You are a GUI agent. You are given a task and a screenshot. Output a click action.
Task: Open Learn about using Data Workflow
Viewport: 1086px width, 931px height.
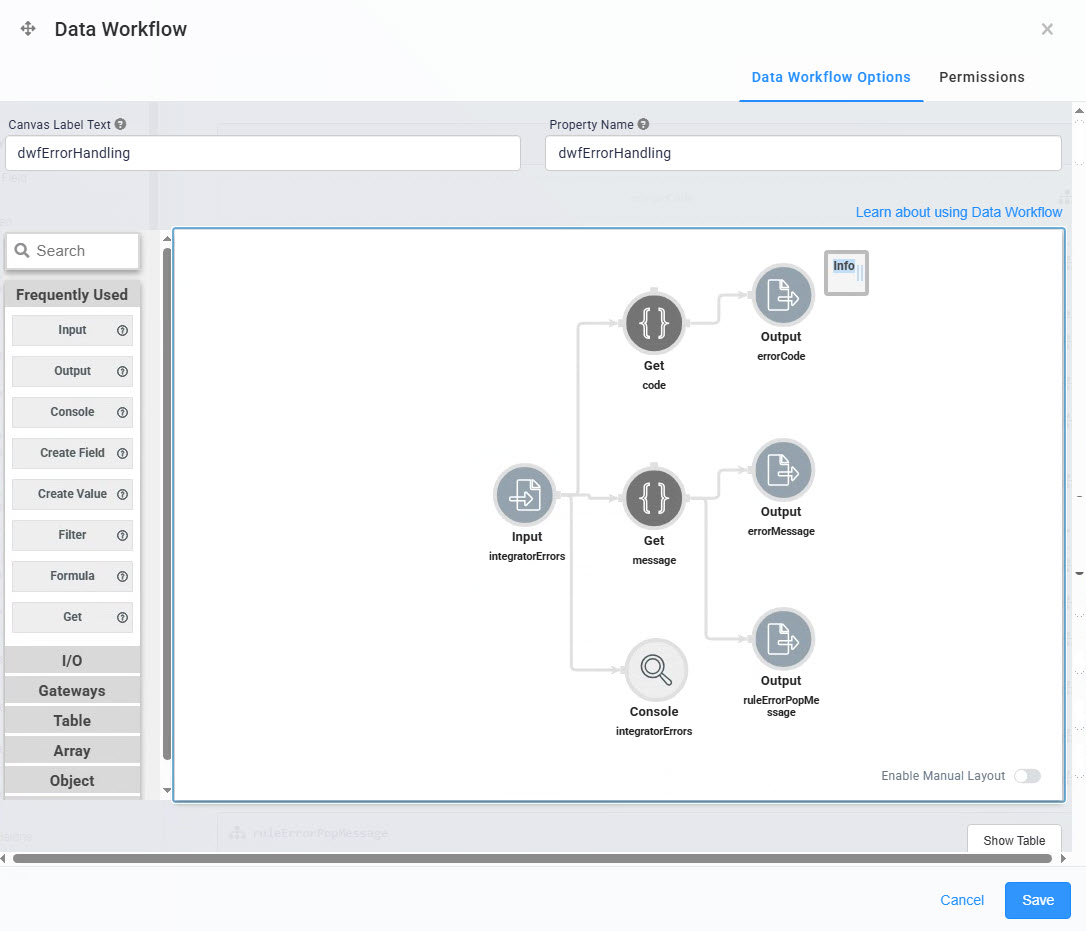(958, 212)
